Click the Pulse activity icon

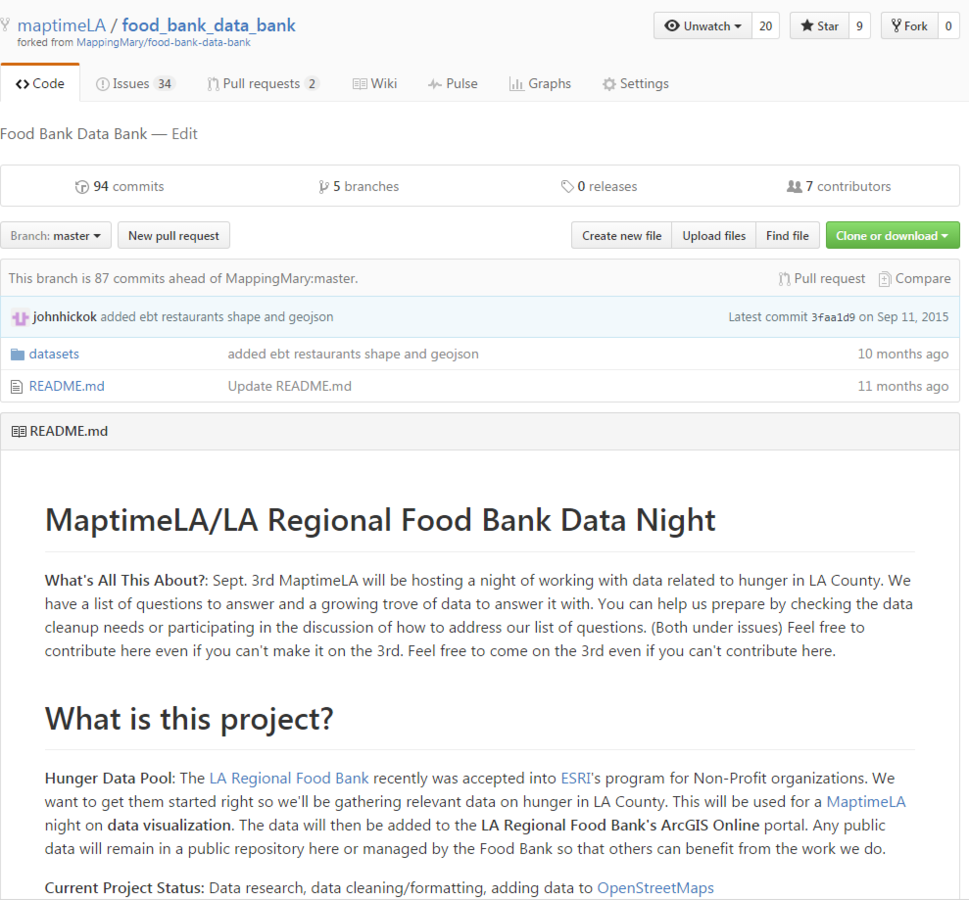435,84
